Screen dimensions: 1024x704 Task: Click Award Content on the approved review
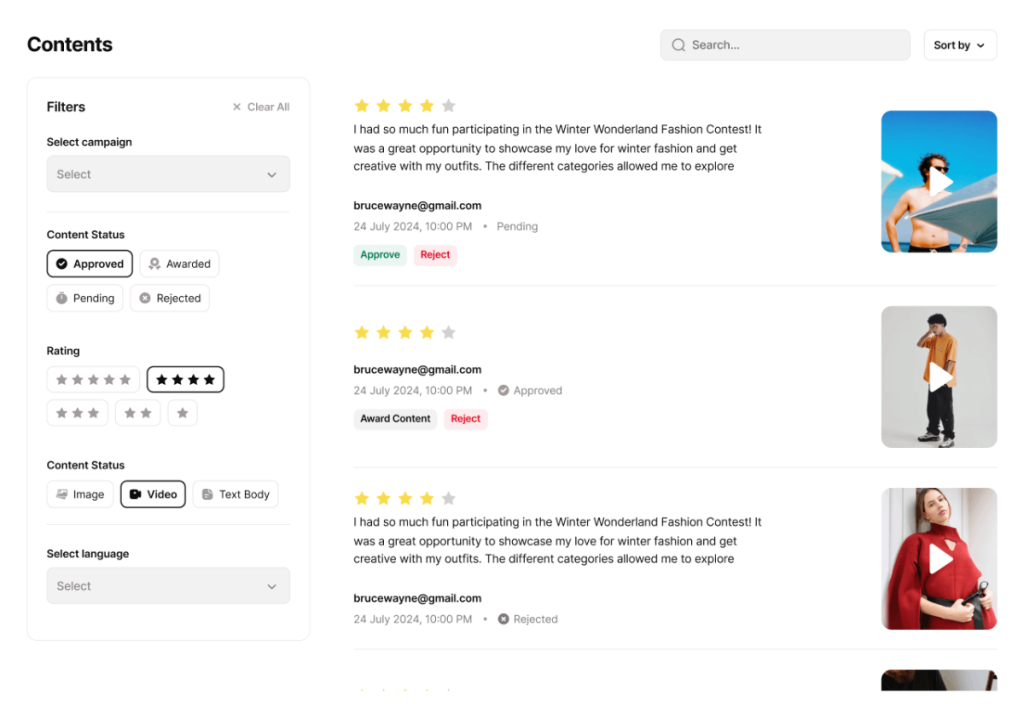pos(395,419)
